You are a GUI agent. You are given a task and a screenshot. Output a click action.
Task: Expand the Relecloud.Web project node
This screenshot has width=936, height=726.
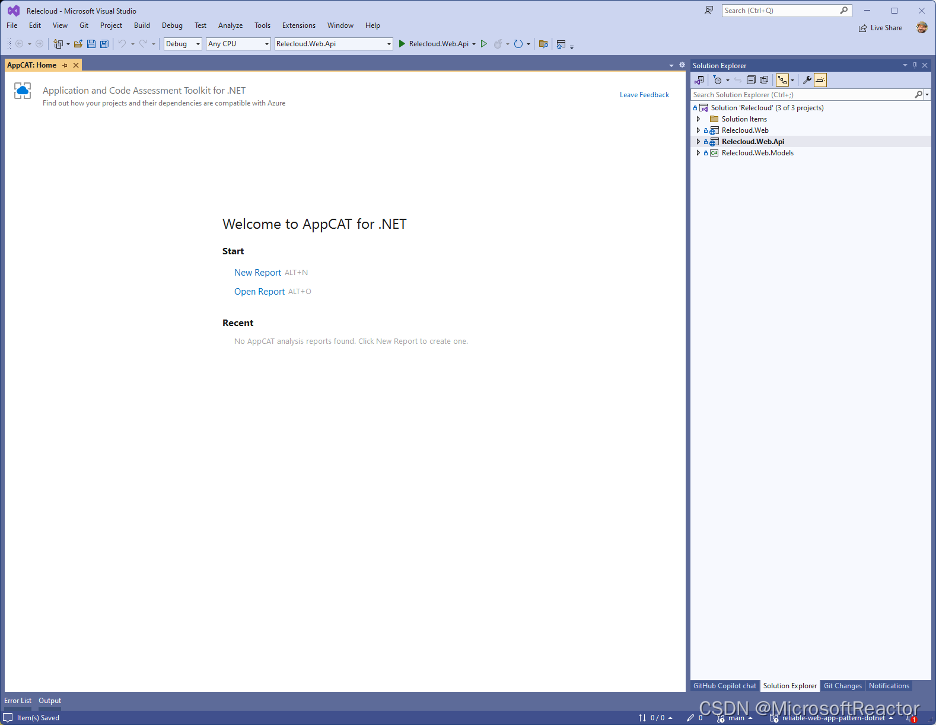click(x=698, y=130)
